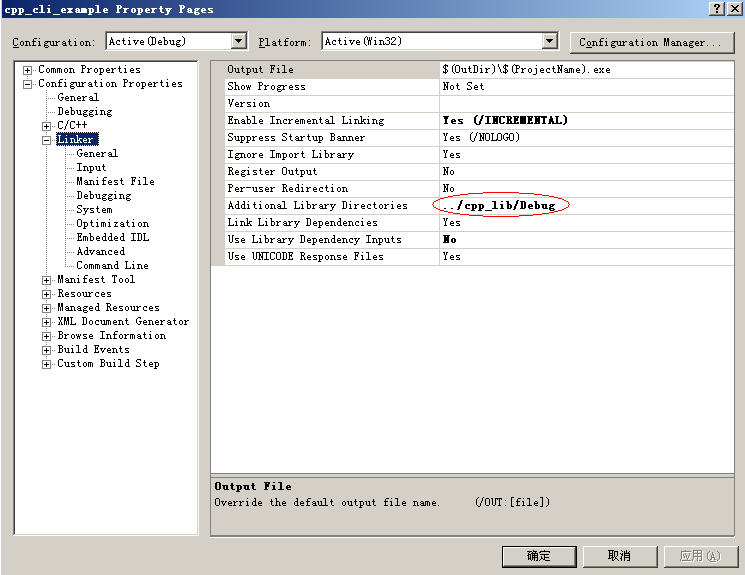Click the Output File value field
The height and width of the screenshot is (575, 745).
tap(585, 70)
